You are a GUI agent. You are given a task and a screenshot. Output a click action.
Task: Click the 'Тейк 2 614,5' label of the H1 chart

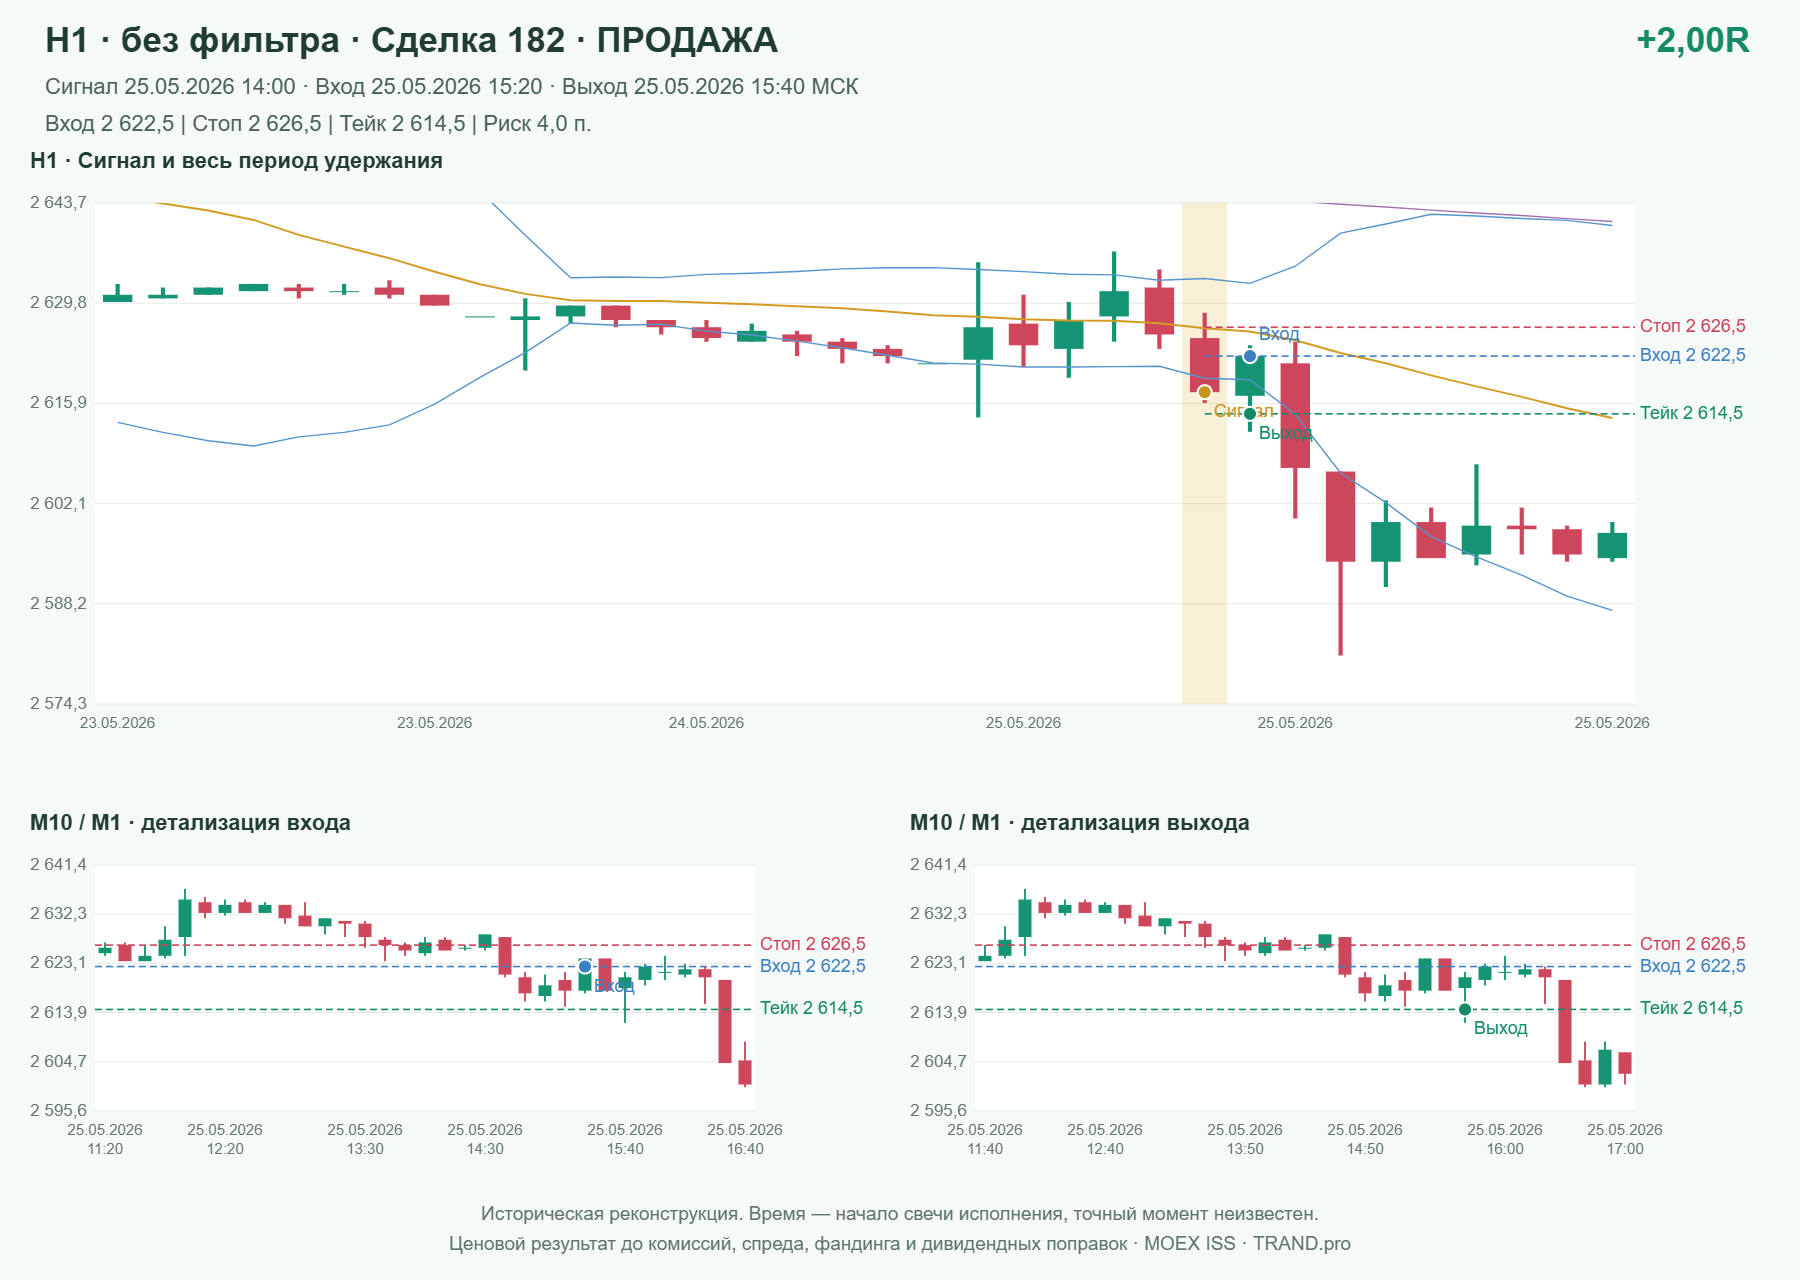click(1691, 413)
